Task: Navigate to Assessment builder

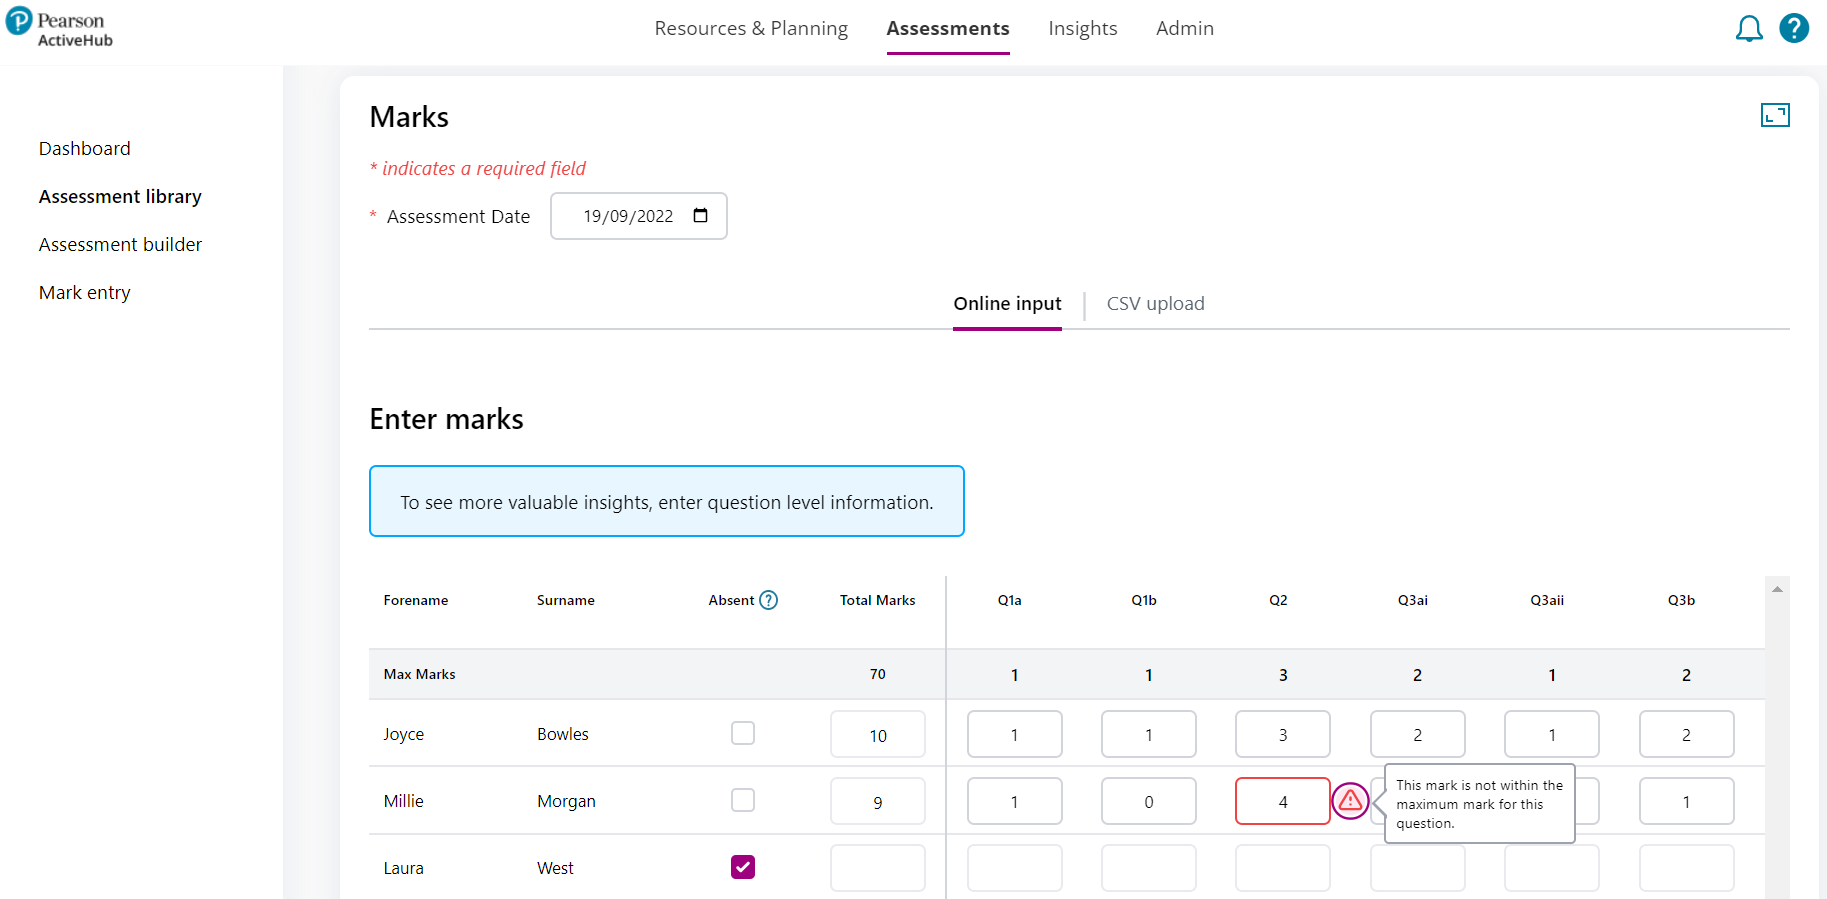Action: [120, 245]
